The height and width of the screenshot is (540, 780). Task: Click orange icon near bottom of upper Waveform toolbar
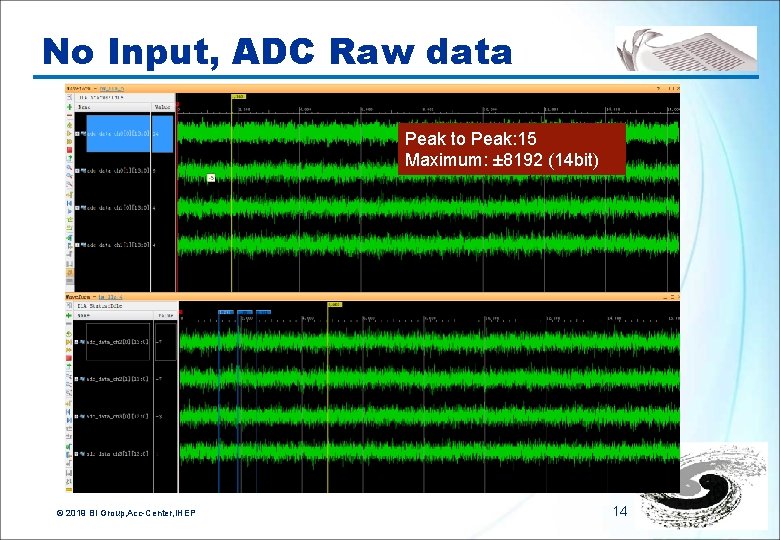[70, 273]
